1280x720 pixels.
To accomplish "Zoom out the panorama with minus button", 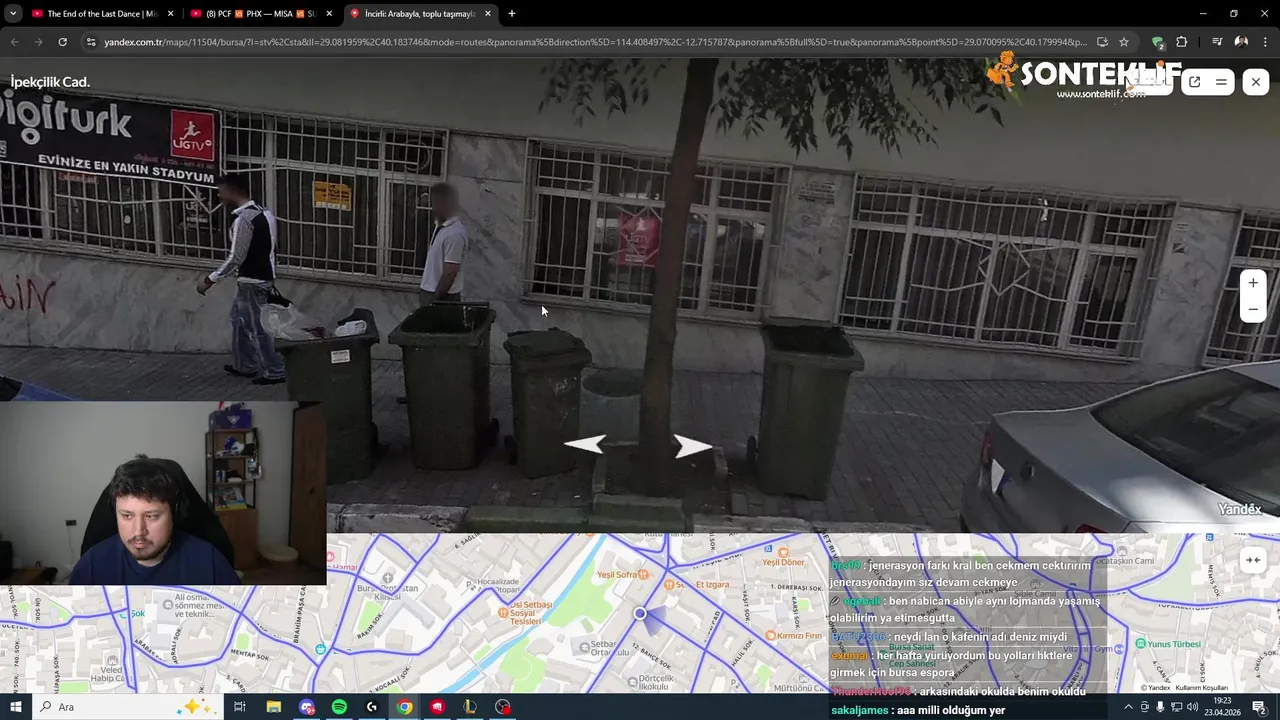I will pos(1253,310).
